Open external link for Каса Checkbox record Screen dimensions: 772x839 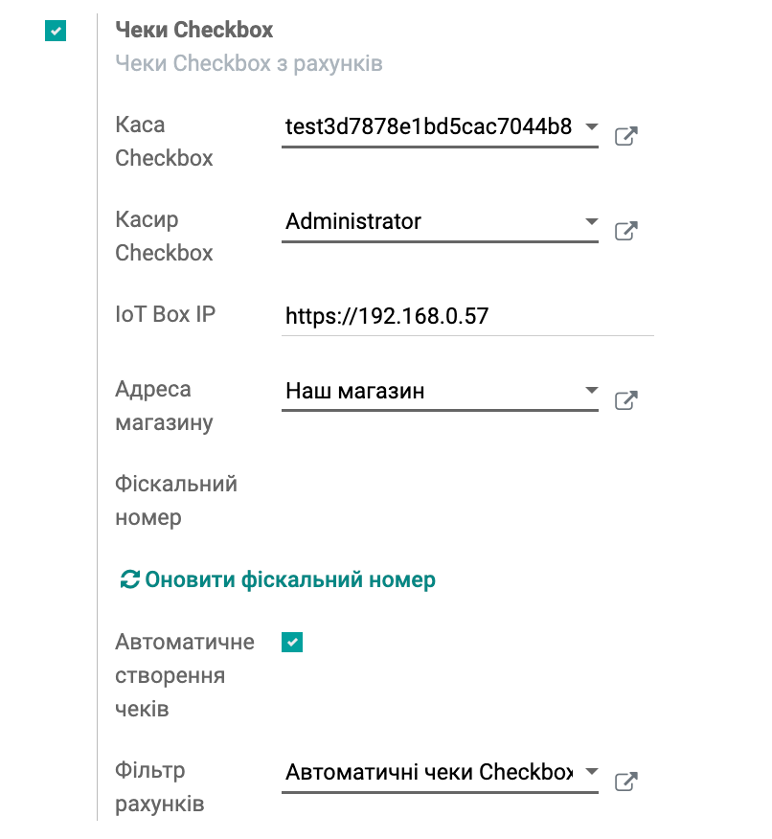point(625,136)
